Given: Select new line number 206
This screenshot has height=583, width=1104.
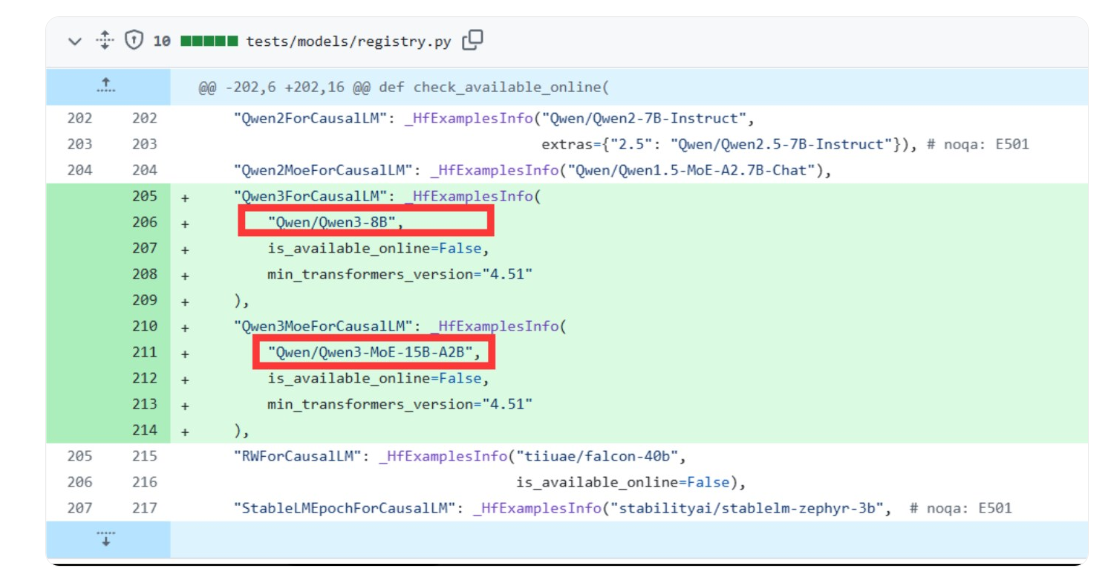Looking at the screenshot, I should pyautogui.click(x=144, y=222).
